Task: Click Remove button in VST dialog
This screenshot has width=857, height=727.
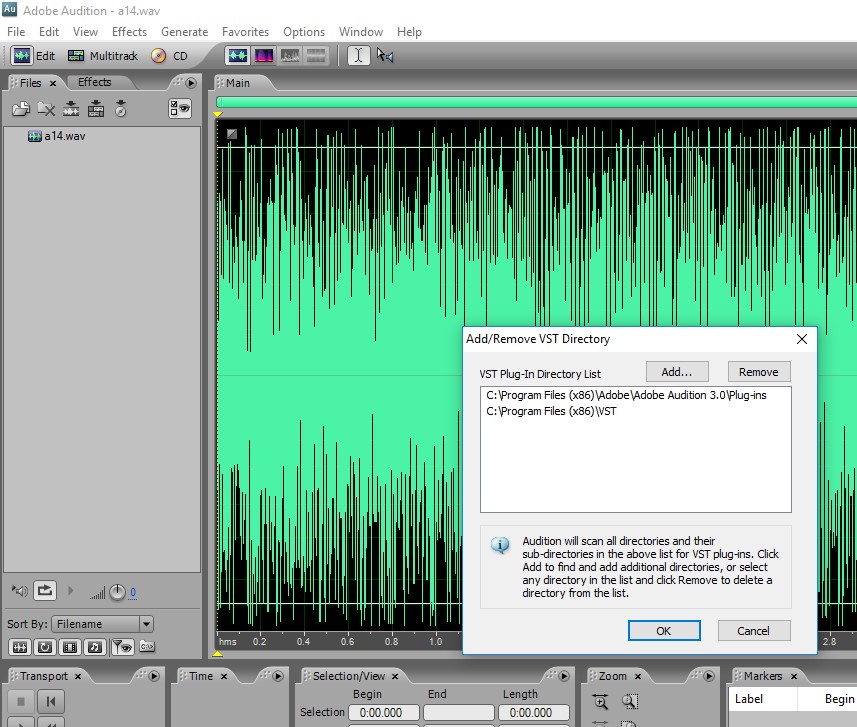Action: (759, 372)
